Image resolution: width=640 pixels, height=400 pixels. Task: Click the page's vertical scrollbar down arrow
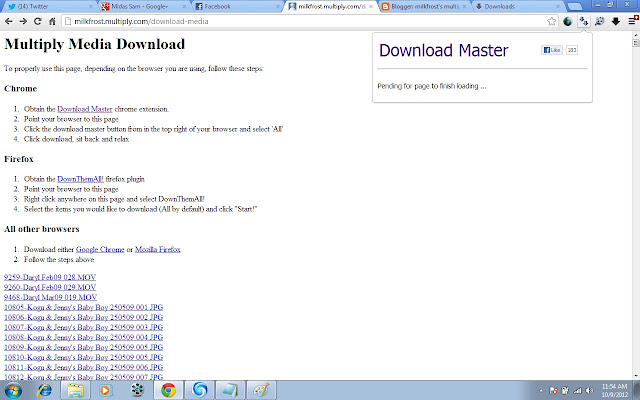pyautogui.click(x=636, y=376)
